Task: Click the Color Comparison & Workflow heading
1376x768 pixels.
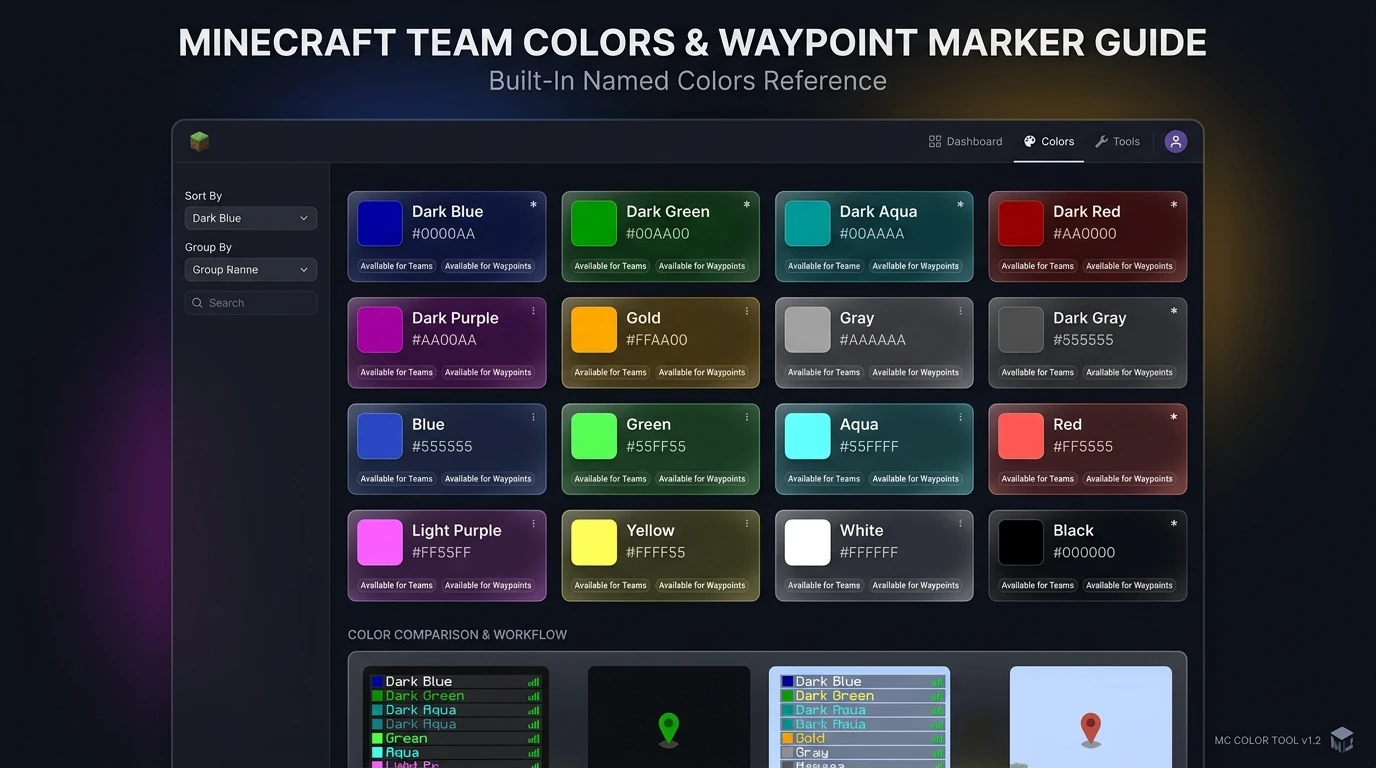Action: (x=457, y=635)
